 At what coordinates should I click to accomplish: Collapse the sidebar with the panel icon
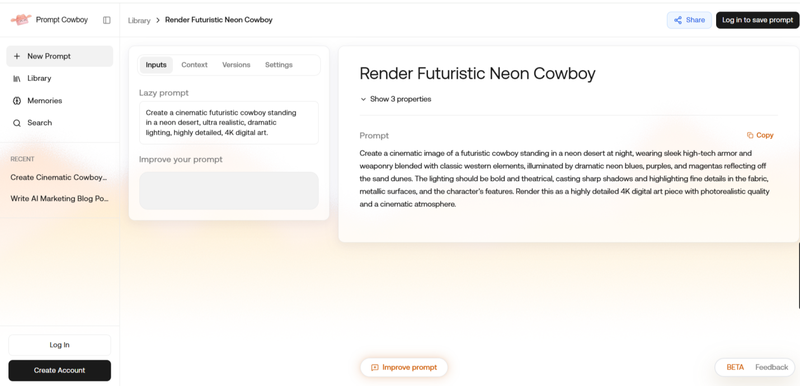tap(107, 20)
